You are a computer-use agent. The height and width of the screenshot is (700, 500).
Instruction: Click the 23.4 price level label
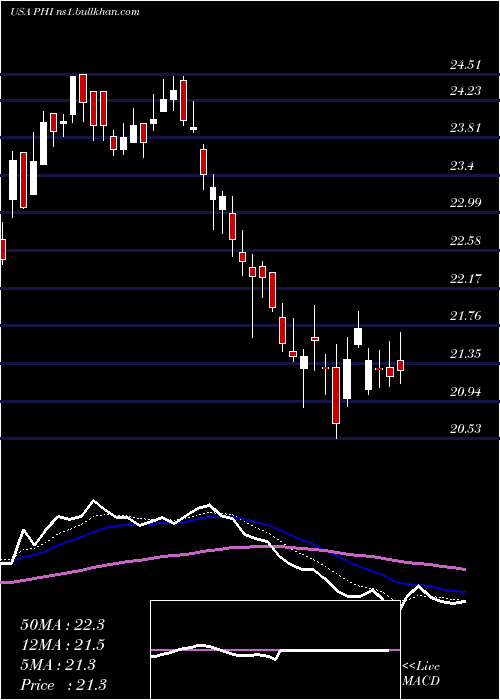click(462, 166)
